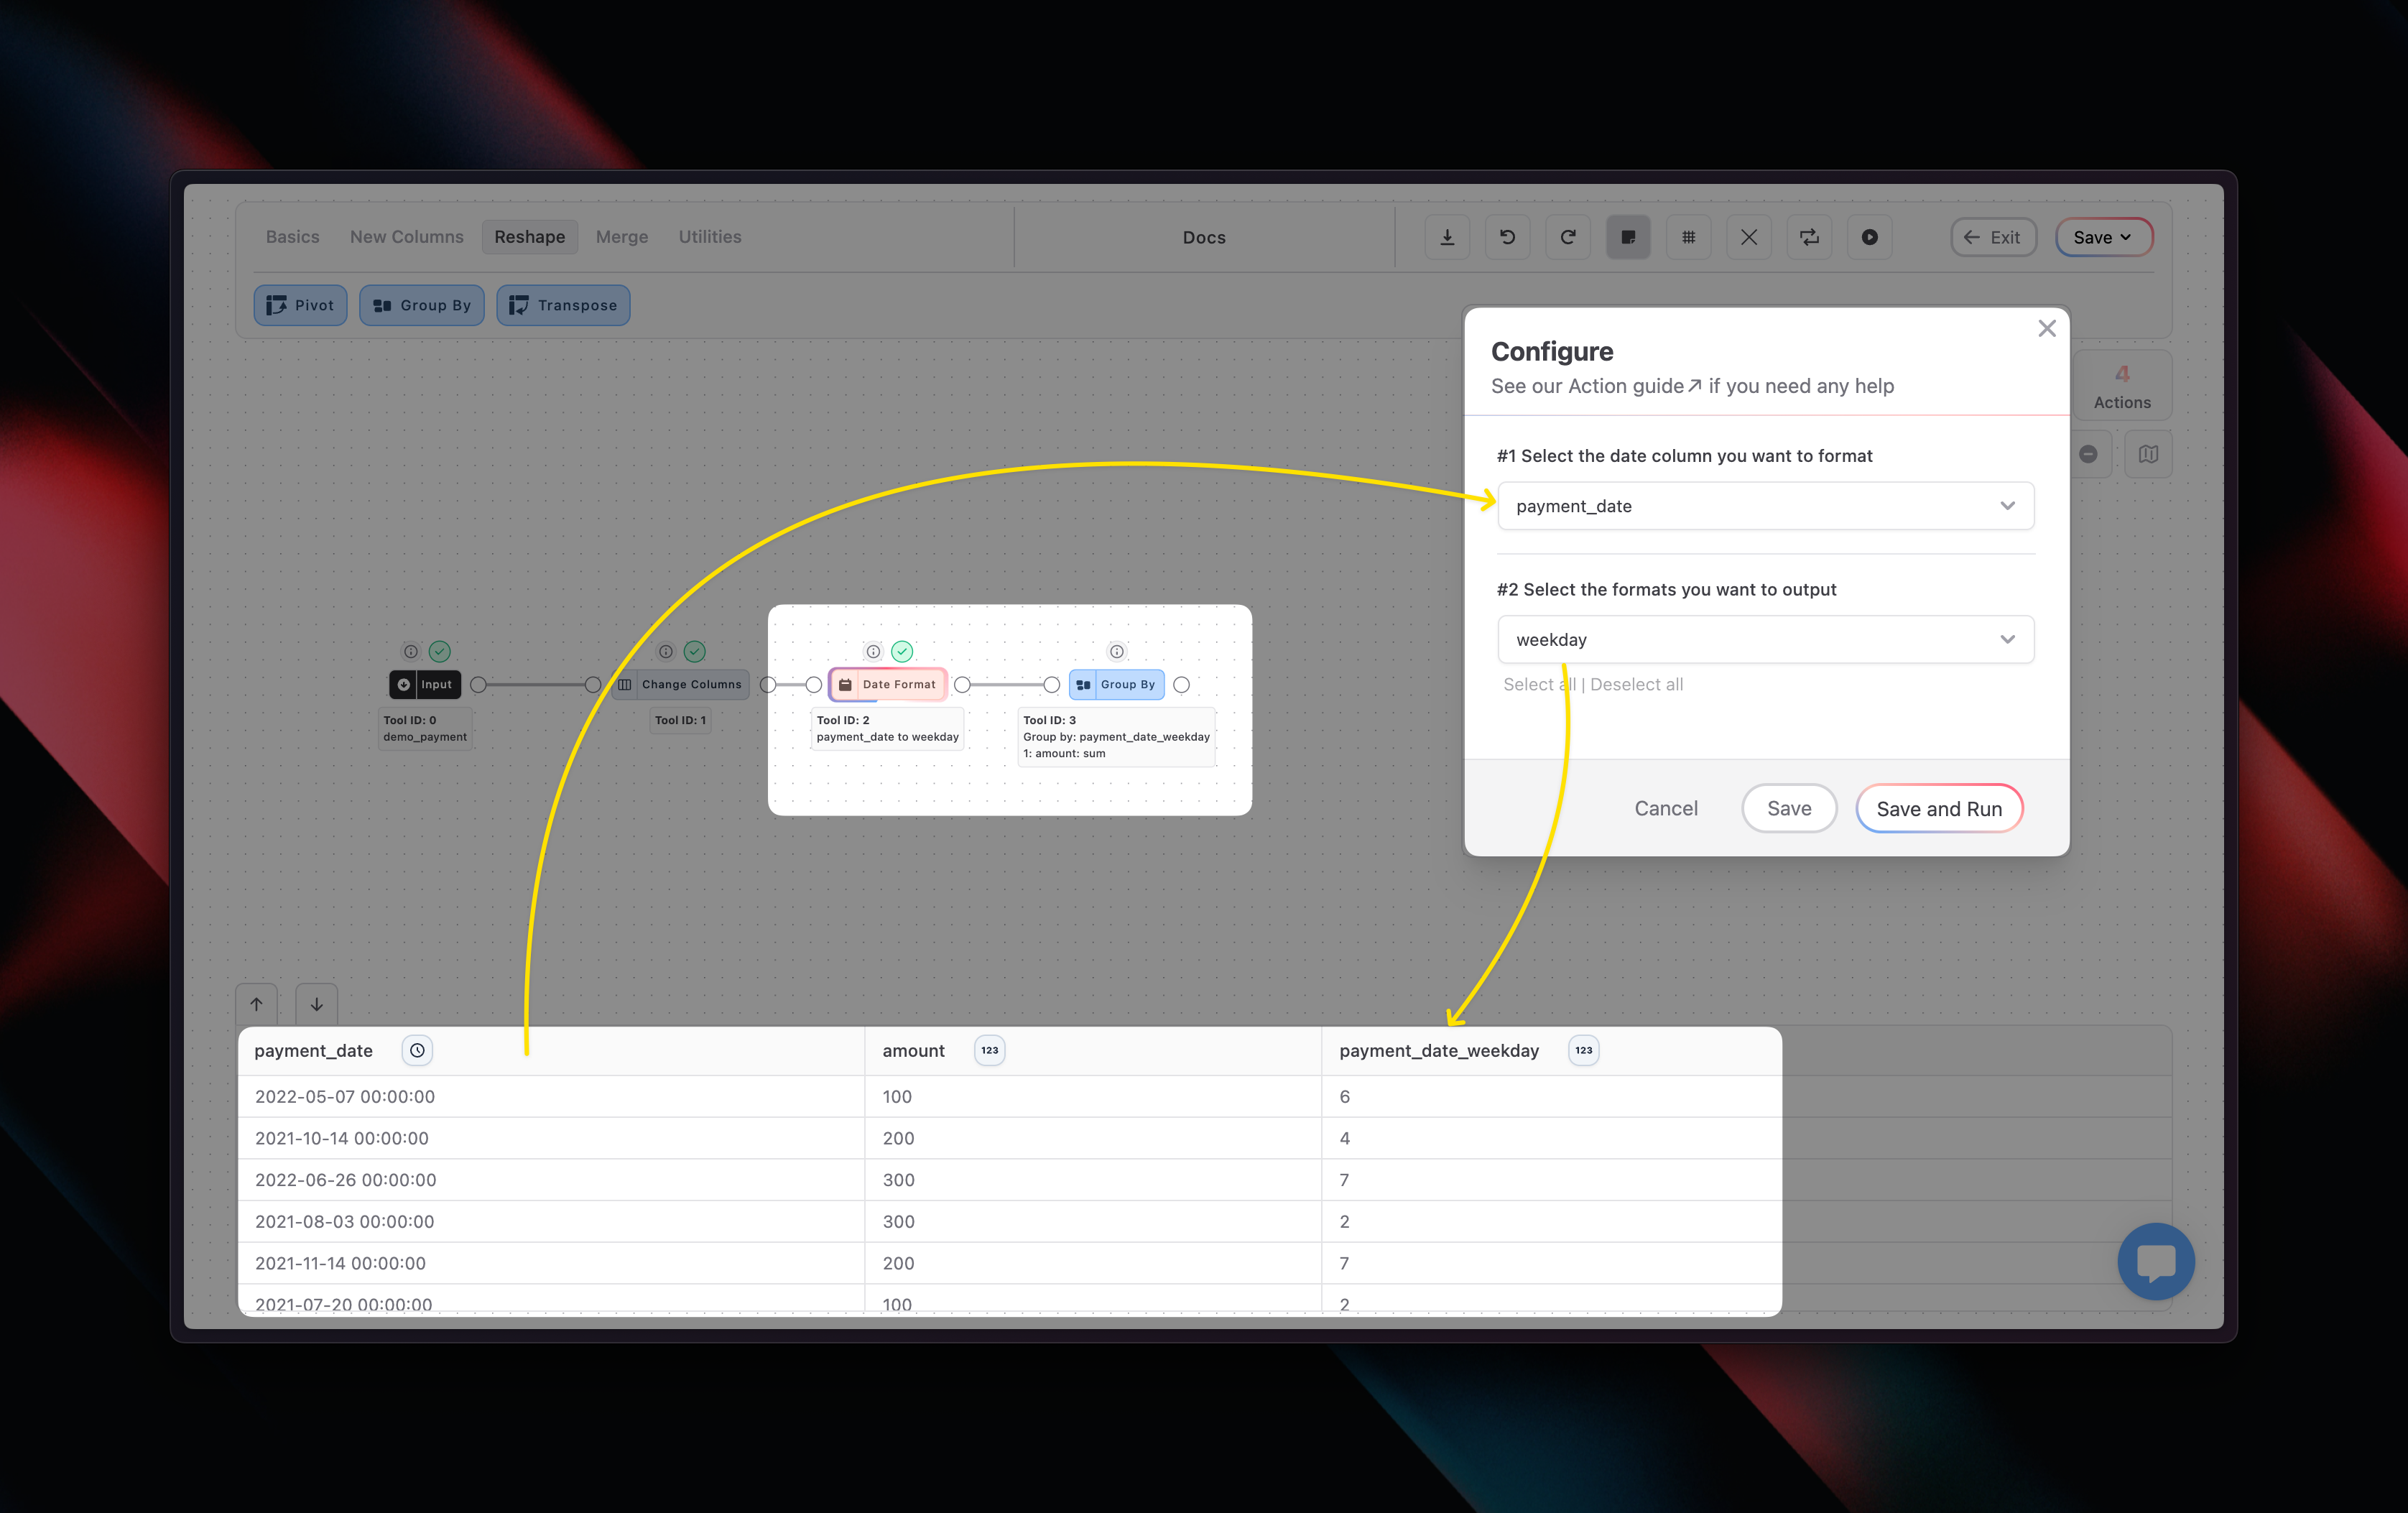The height and width of the screenshot is (1513, 2408).
Task: Toggle the sticky note icon
Action: coord(1628,237)
